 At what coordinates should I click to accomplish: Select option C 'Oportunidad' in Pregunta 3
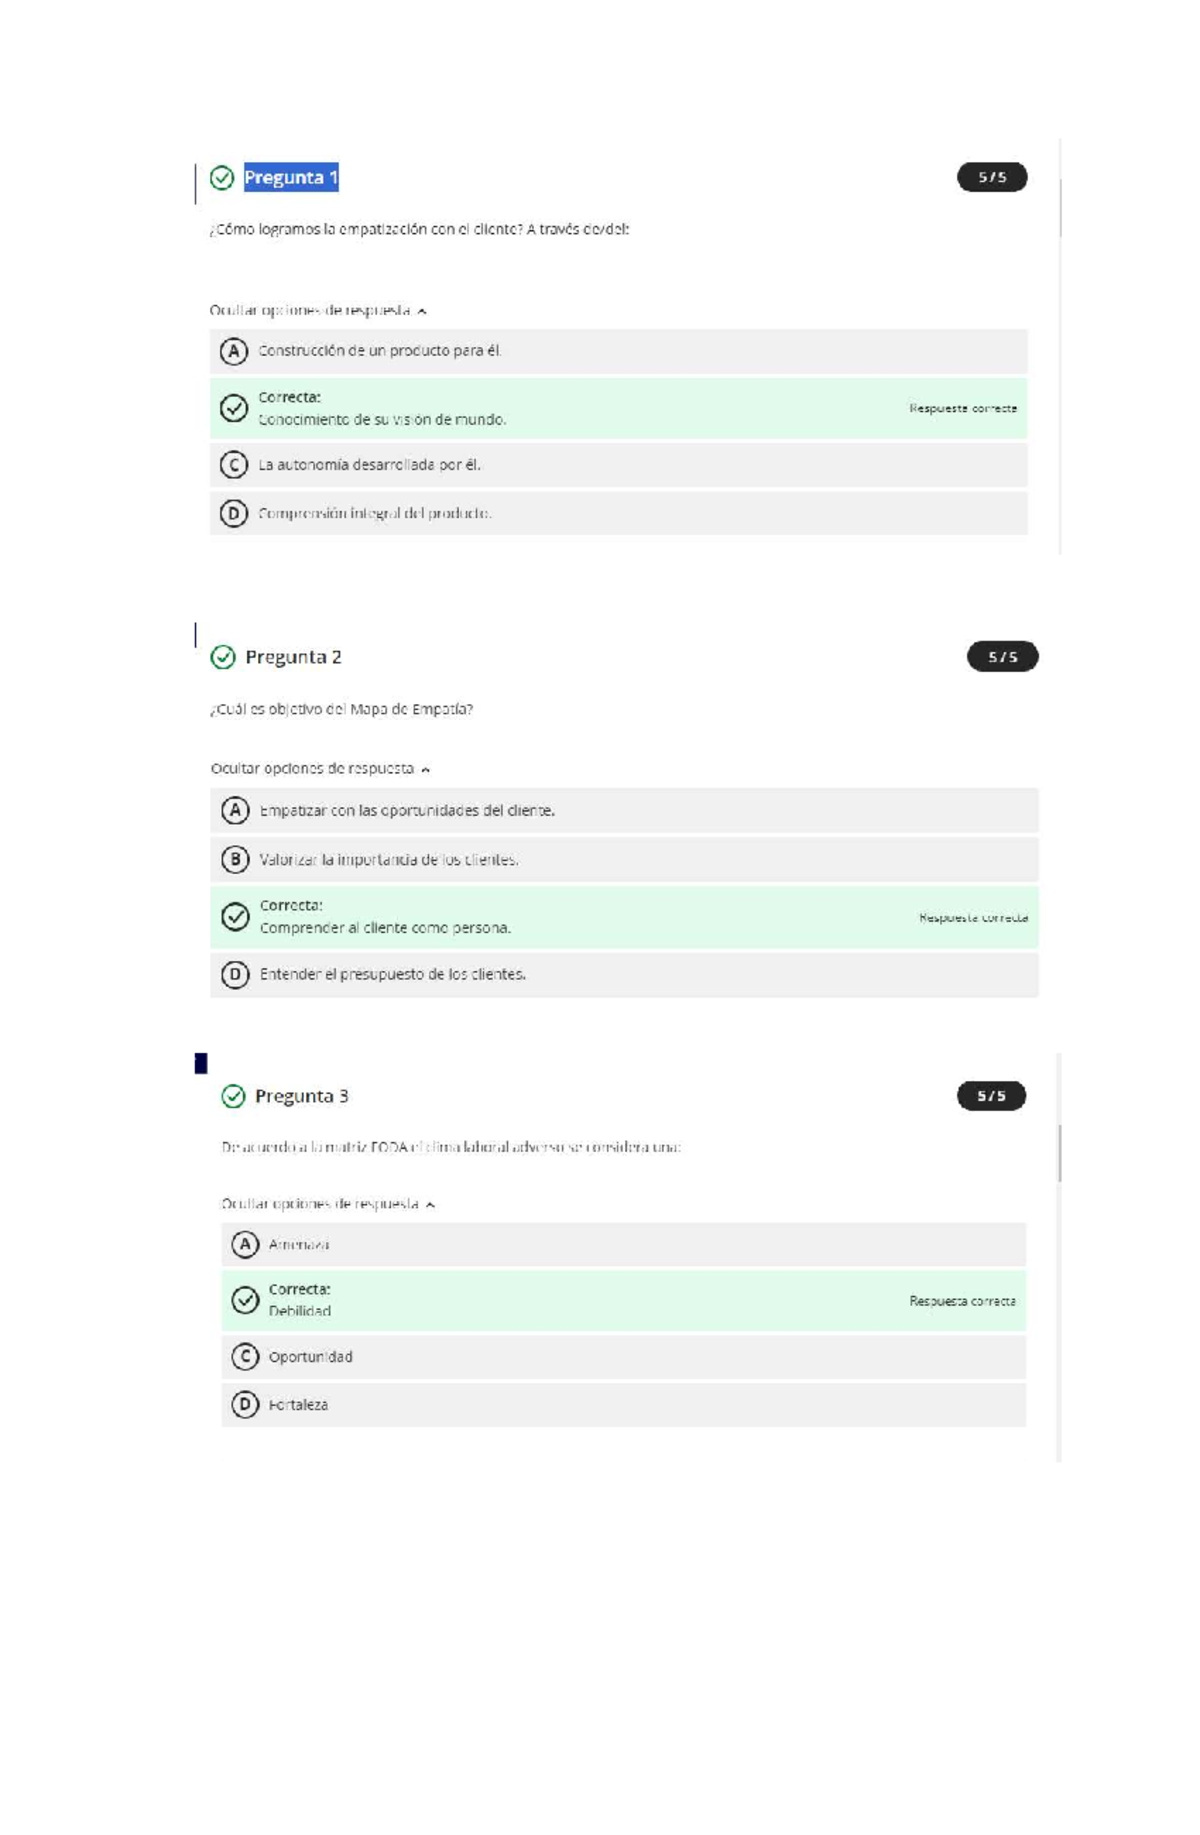click(x=245, y=1357)
